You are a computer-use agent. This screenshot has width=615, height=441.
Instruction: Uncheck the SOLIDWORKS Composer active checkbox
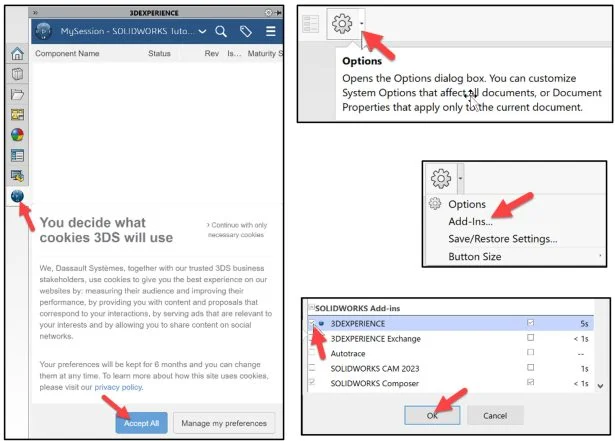(312, 382)
